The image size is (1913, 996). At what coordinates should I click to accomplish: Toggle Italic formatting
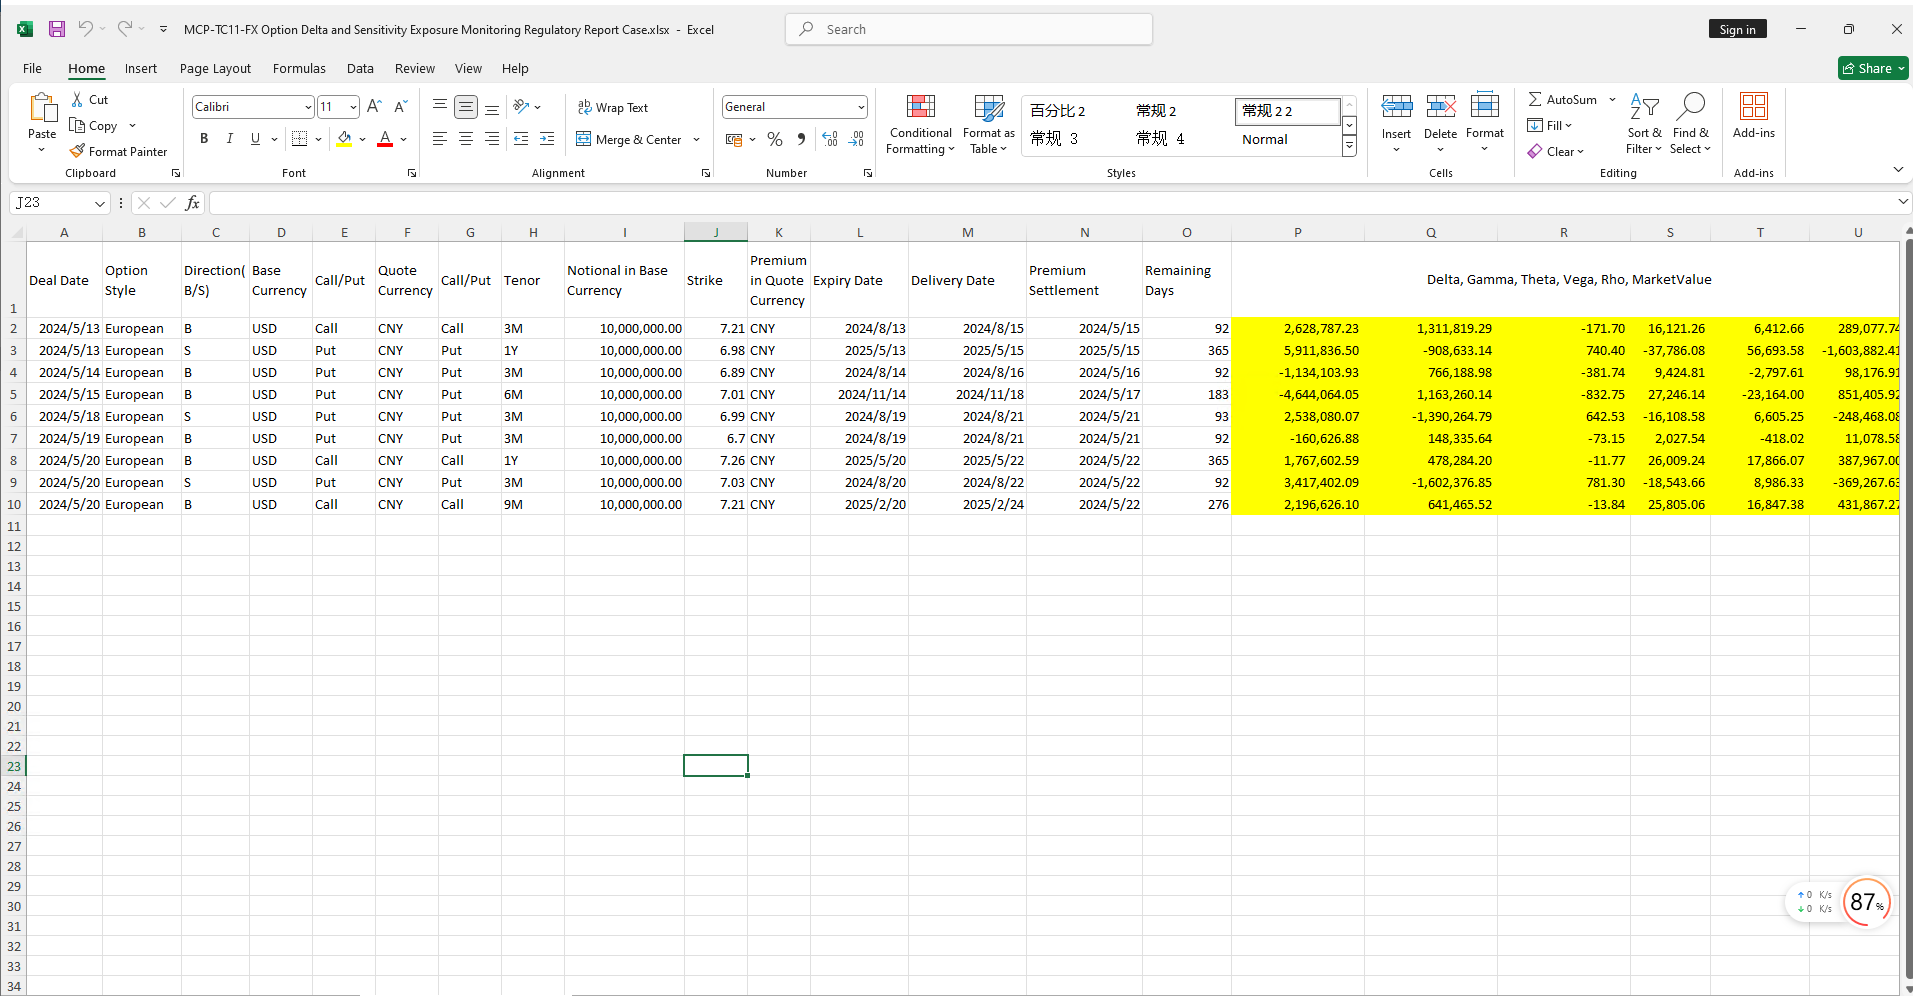point(230,139)
